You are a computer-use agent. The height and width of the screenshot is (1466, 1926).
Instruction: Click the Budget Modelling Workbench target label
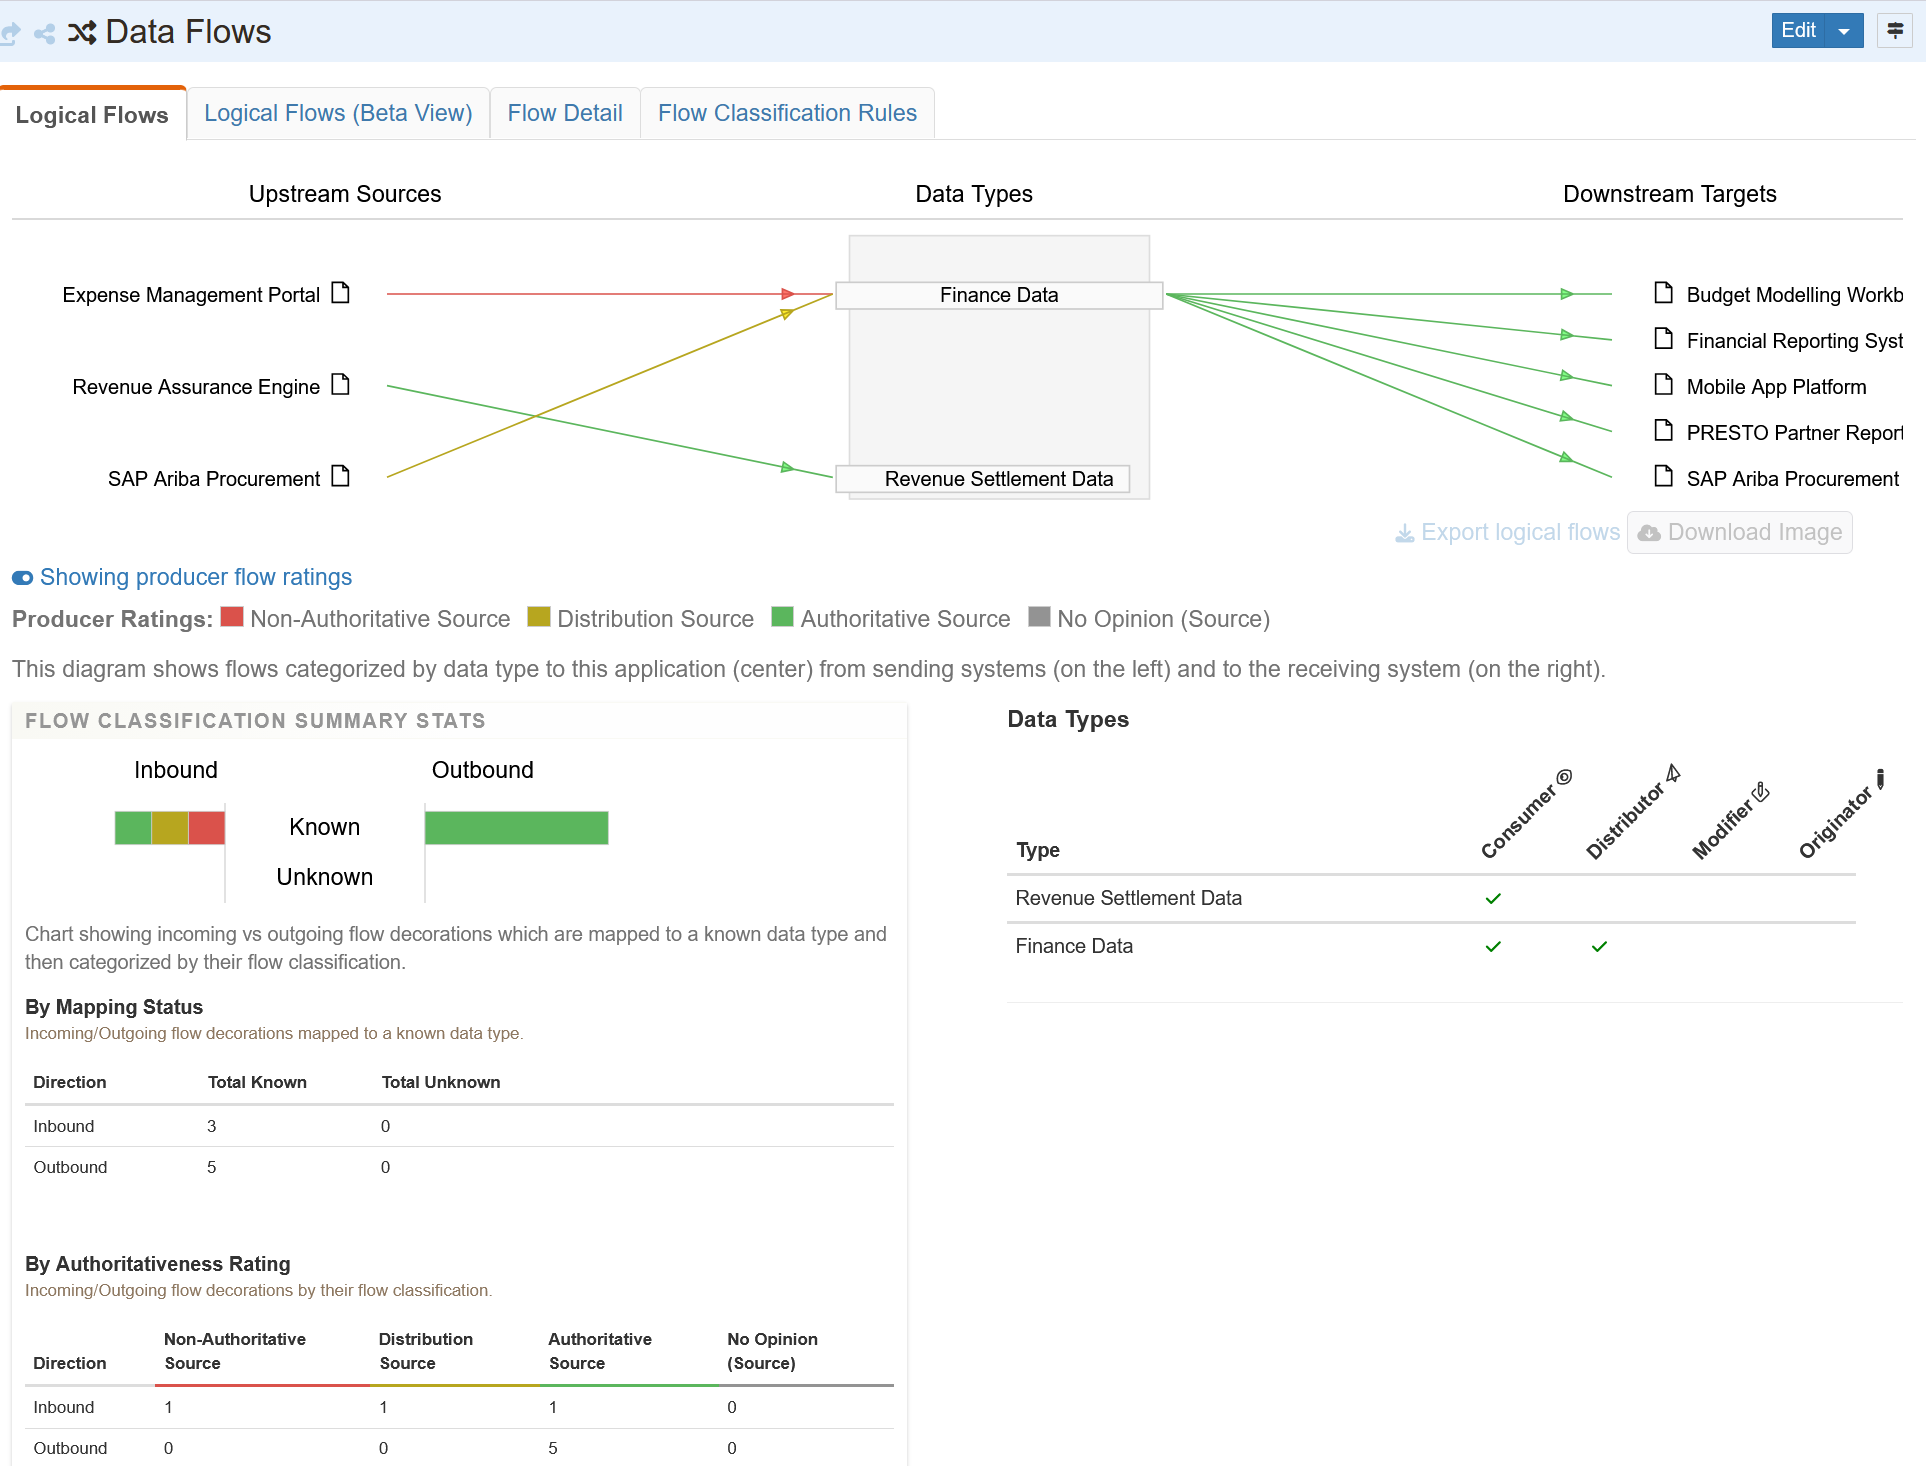(x=1794, y=295)
